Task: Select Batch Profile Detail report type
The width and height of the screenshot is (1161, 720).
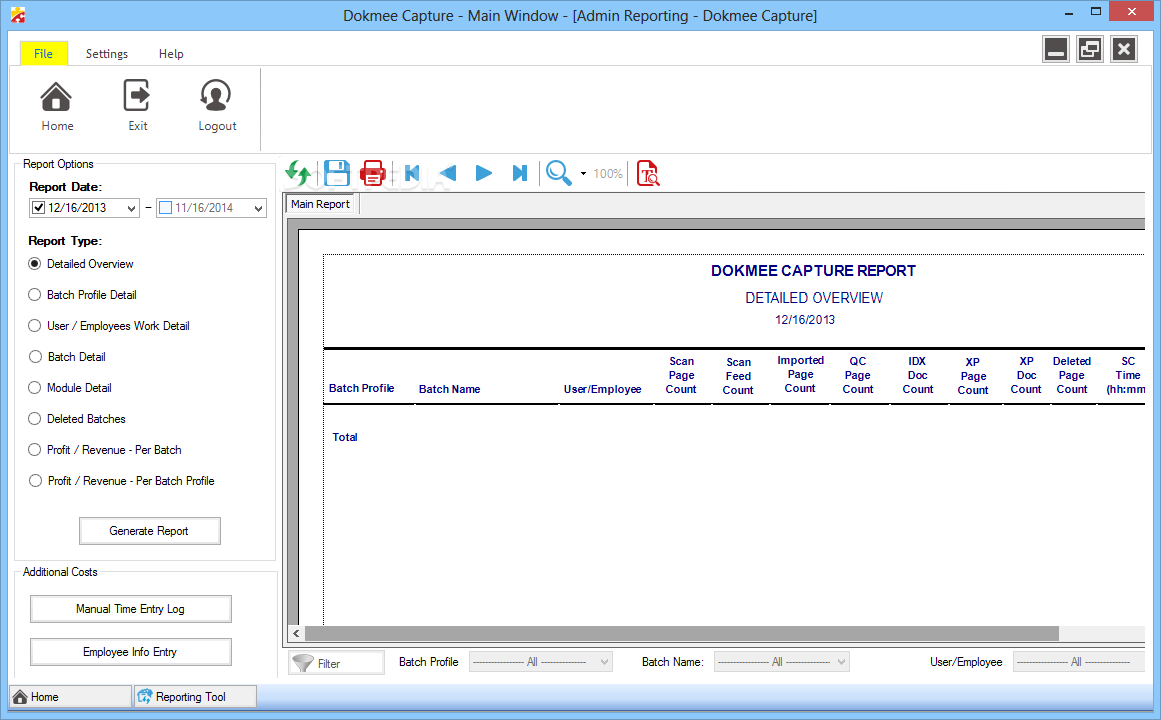Action: [x=82, y=295]
